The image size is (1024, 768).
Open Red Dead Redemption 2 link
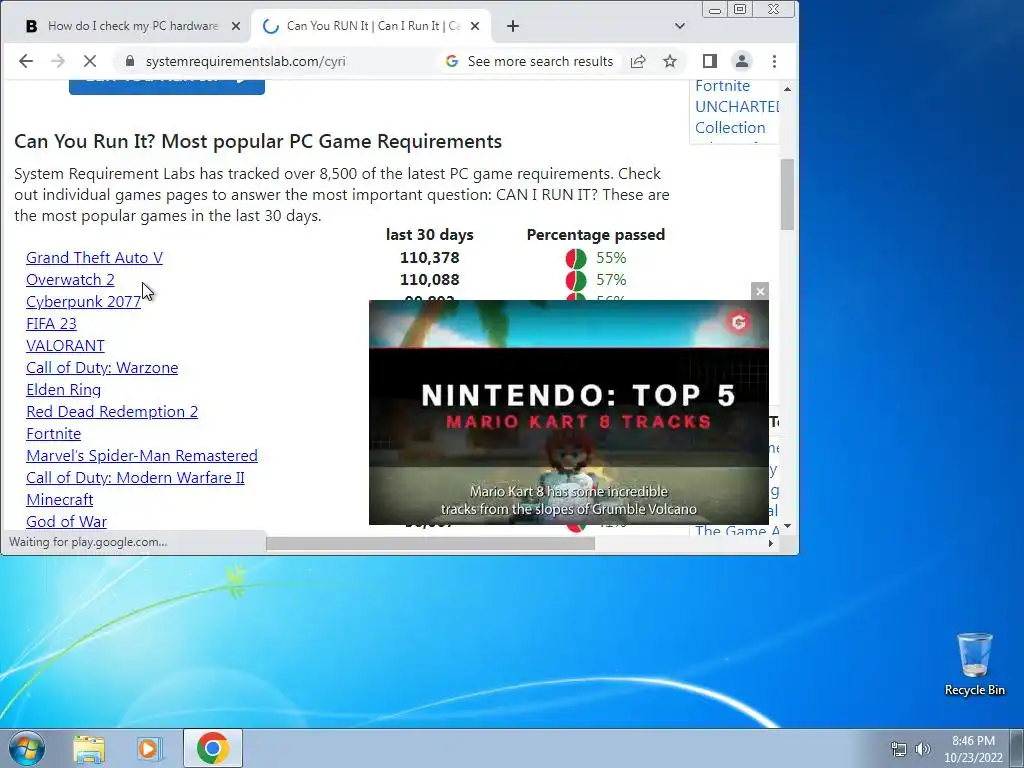click(112, 411)
